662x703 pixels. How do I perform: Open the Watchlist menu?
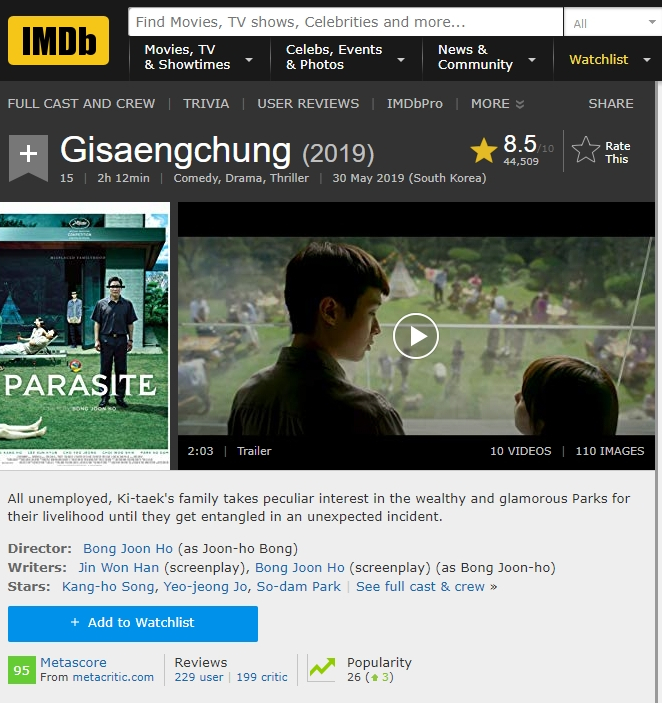tap(608, 60)
